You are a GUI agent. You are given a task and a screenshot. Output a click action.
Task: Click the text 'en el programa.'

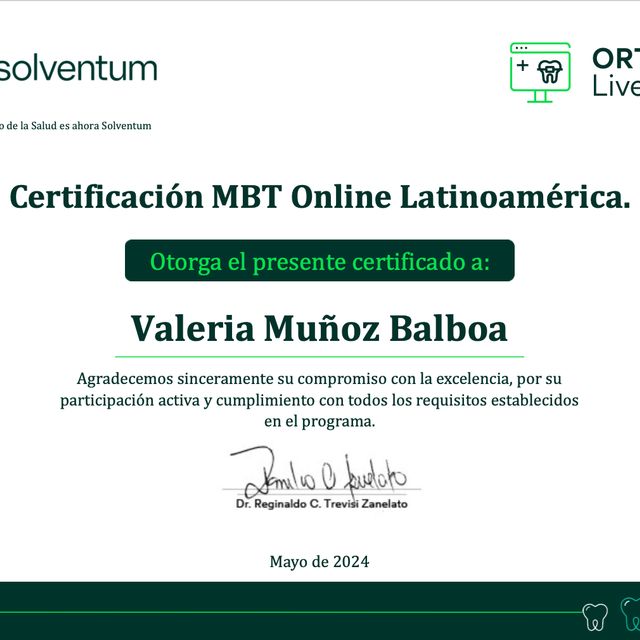click(319, 422)
